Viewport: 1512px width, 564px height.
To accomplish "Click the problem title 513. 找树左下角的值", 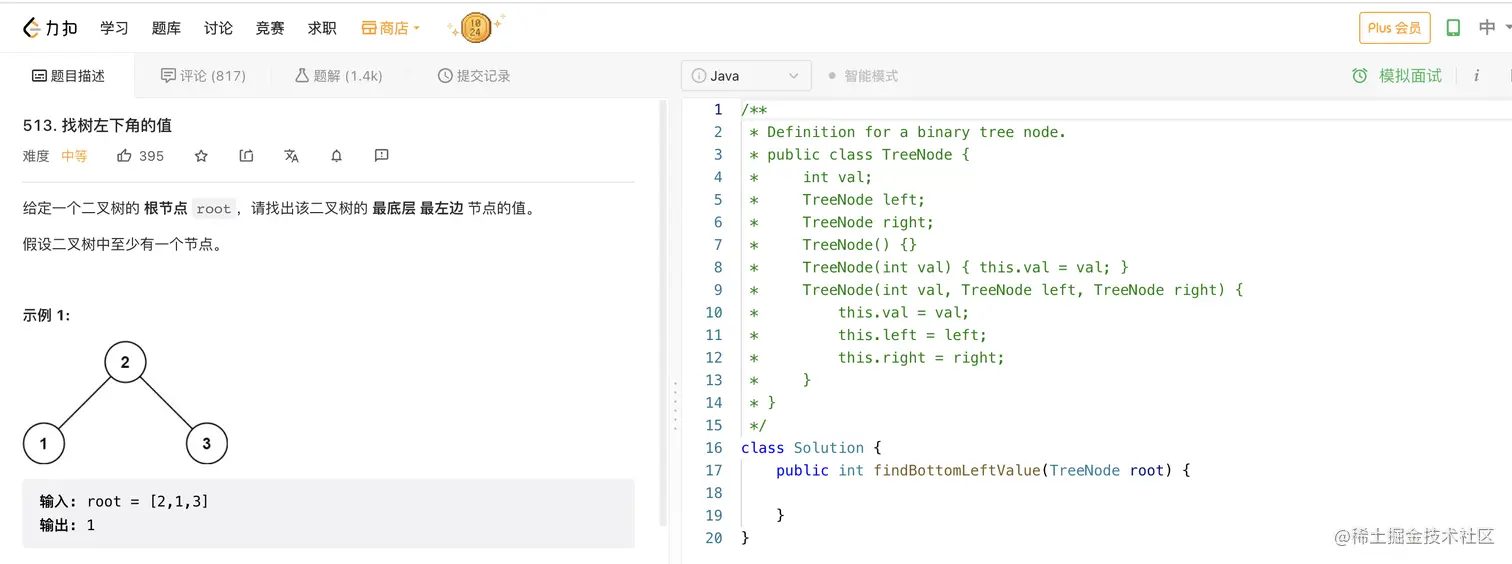I will click(x=97, y=125).
